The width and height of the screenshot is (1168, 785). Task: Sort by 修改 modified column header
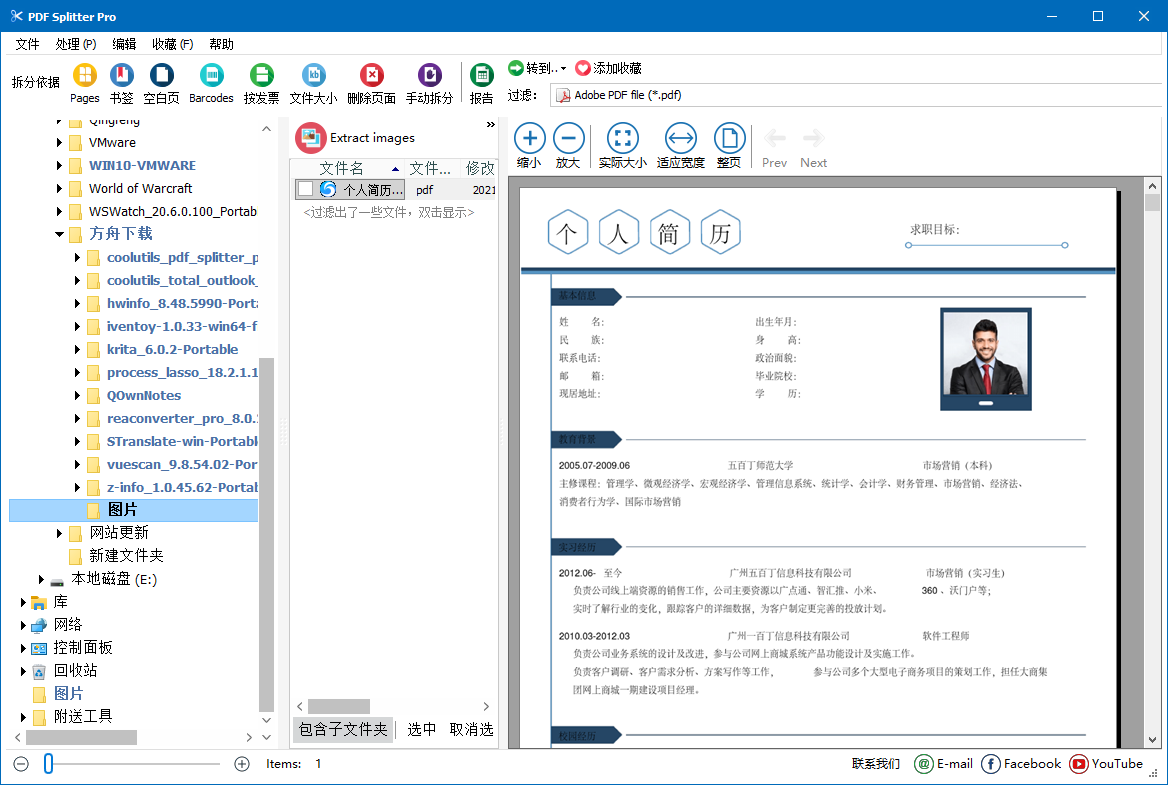tap(479, 168)
